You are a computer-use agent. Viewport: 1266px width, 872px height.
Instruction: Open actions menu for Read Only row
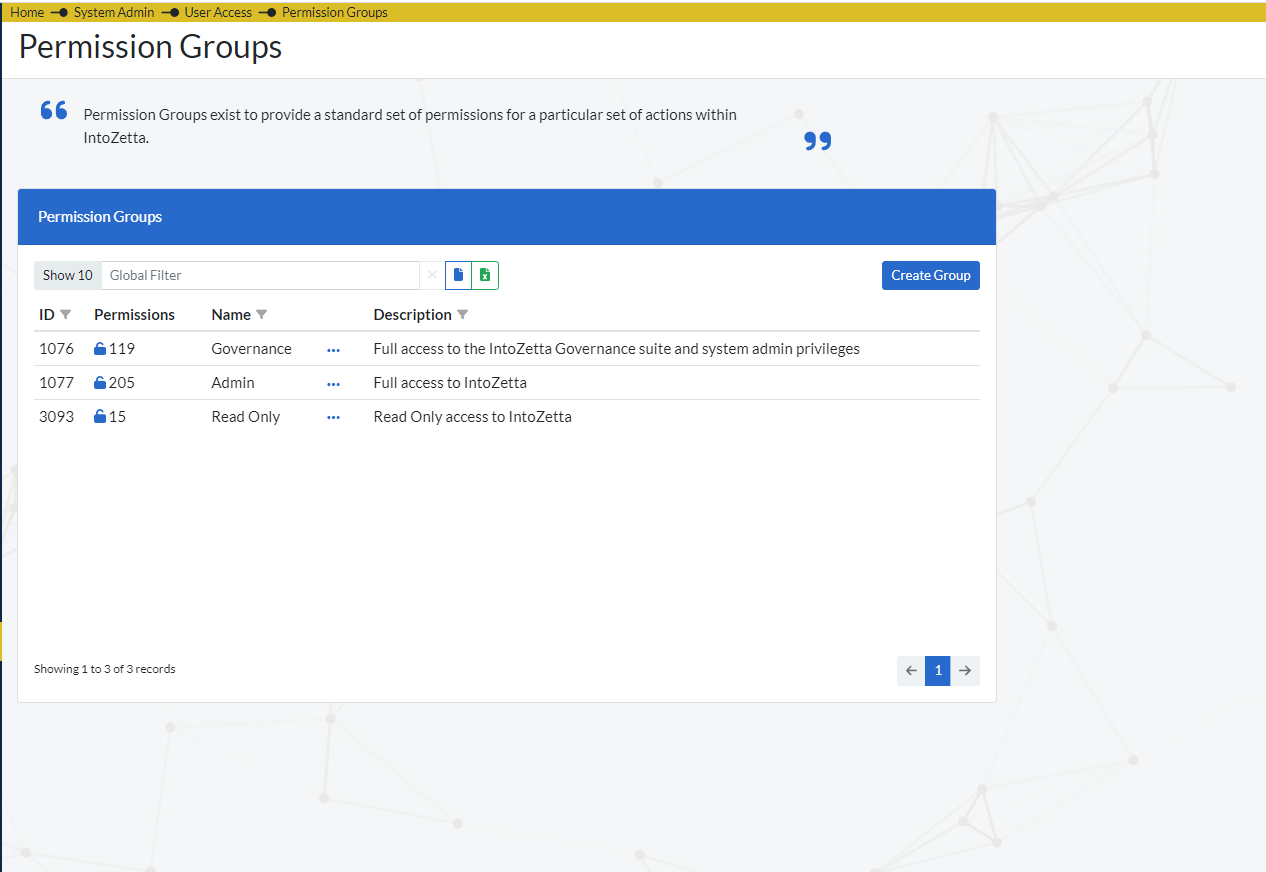333,418
